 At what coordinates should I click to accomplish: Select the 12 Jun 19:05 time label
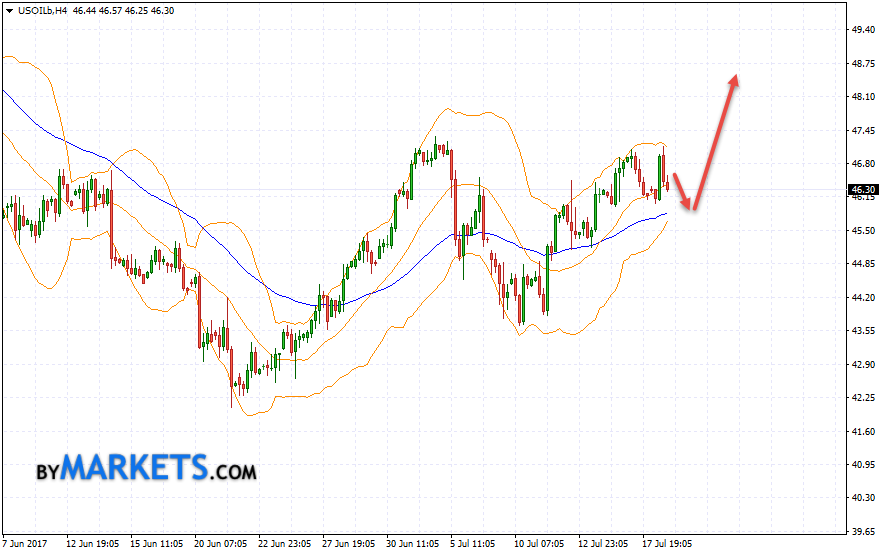pyautogui.click(x=91, y=545)
